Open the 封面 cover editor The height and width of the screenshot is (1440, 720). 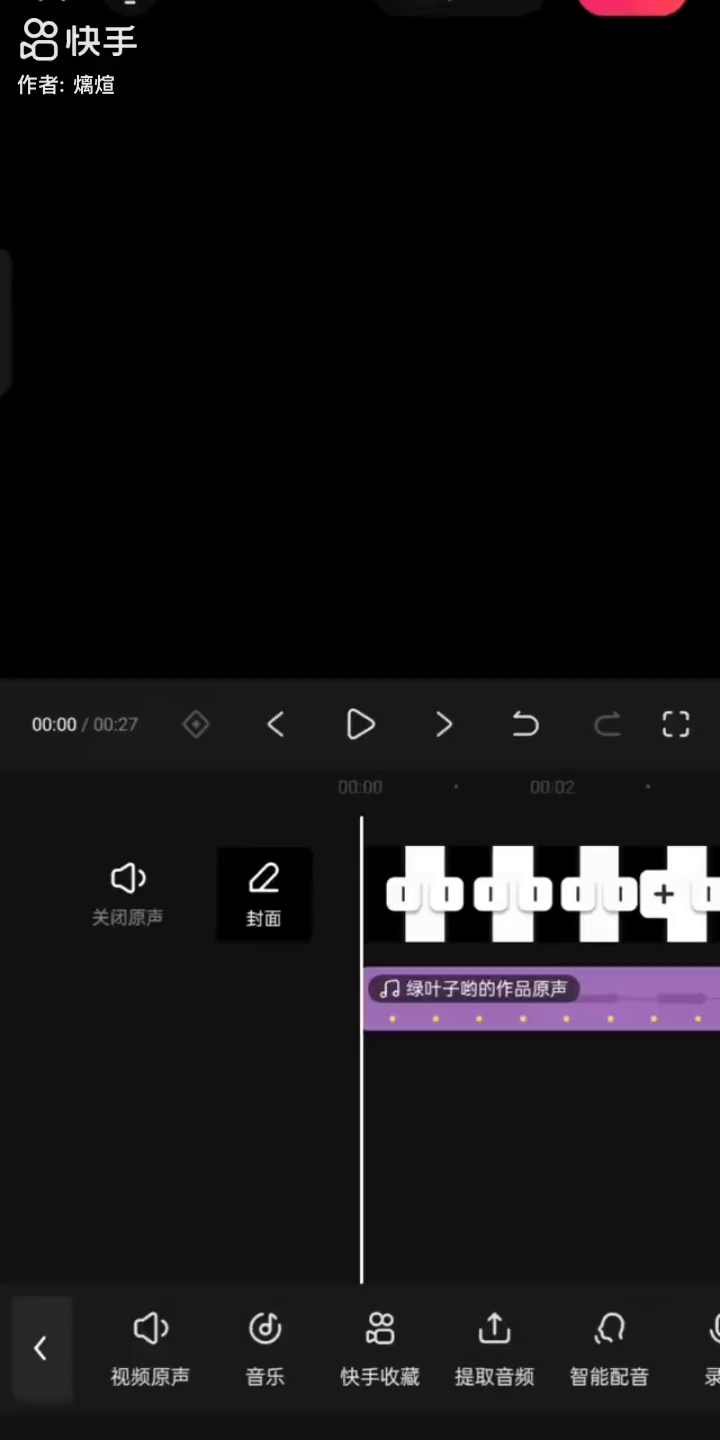tap(264, 895)
